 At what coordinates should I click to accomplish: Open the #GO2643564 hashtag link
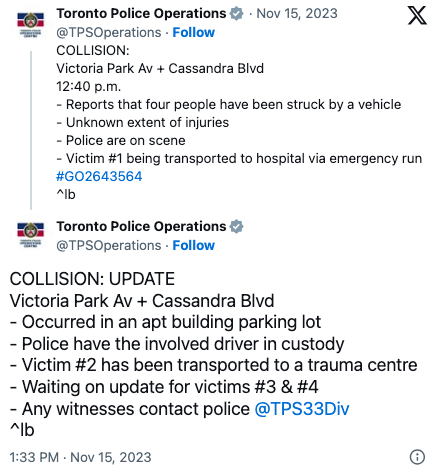click(99, 176)
